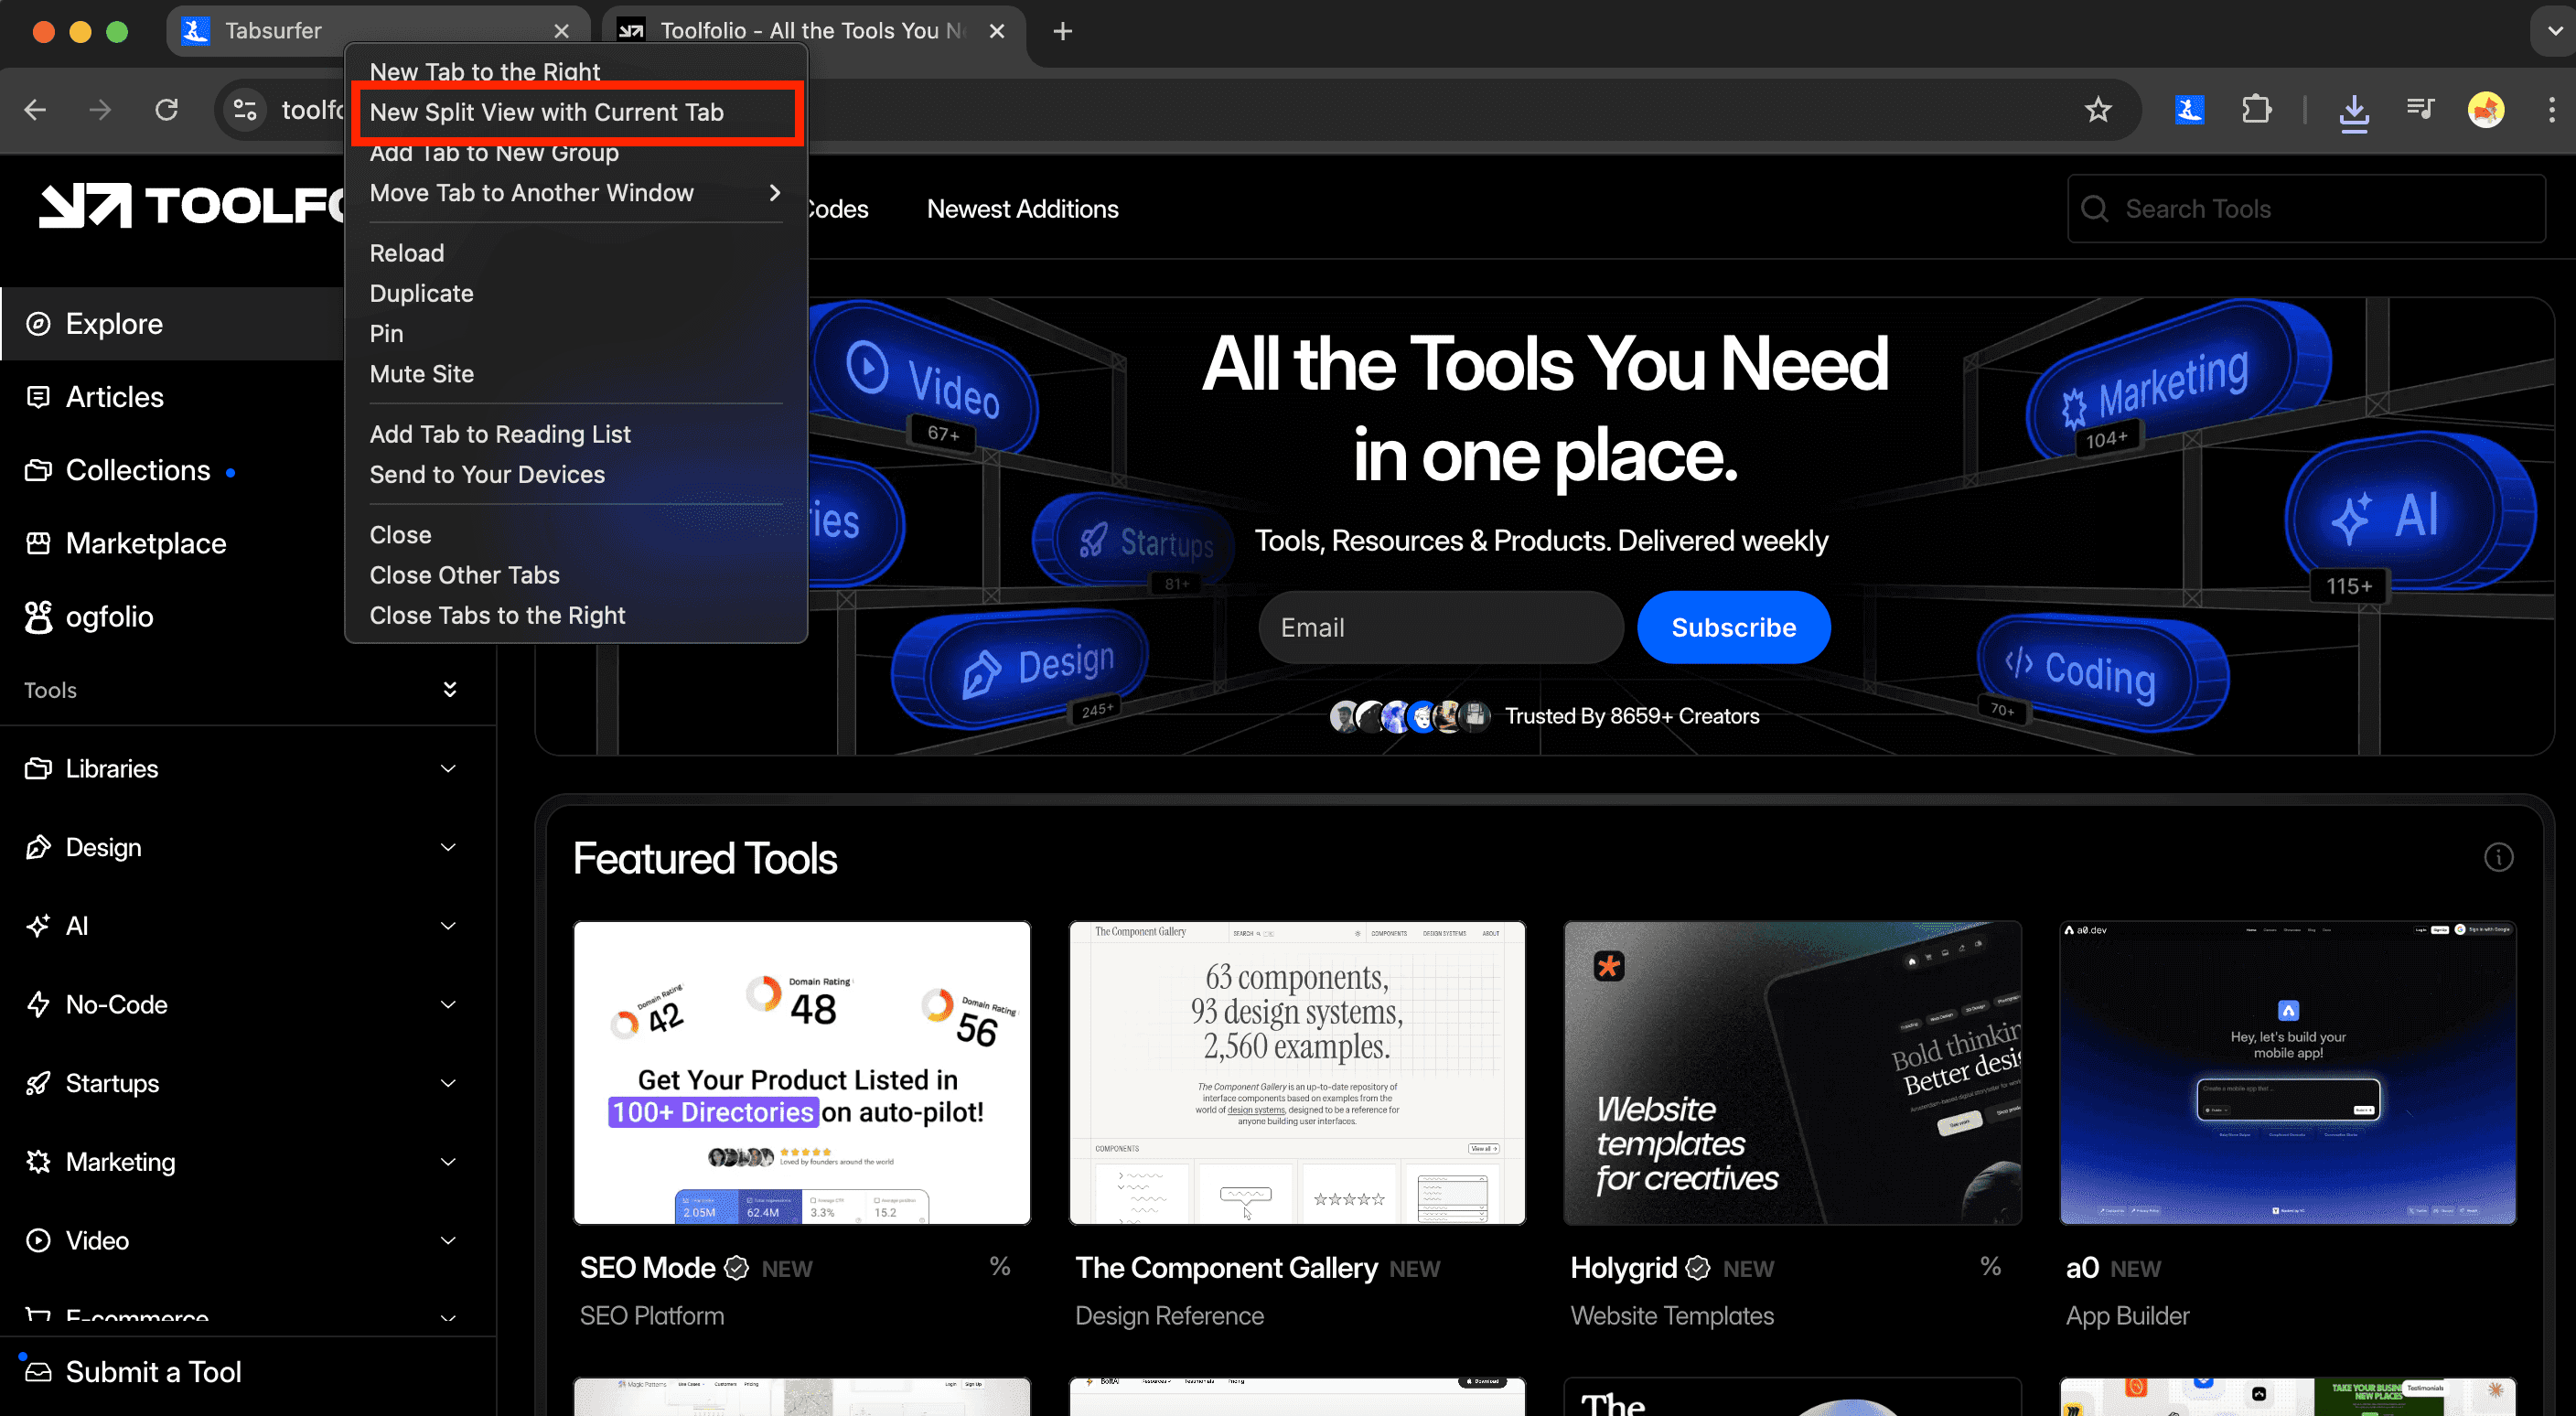
Task: Close the Toolfolio tab
Action: [x=996, y=31]
